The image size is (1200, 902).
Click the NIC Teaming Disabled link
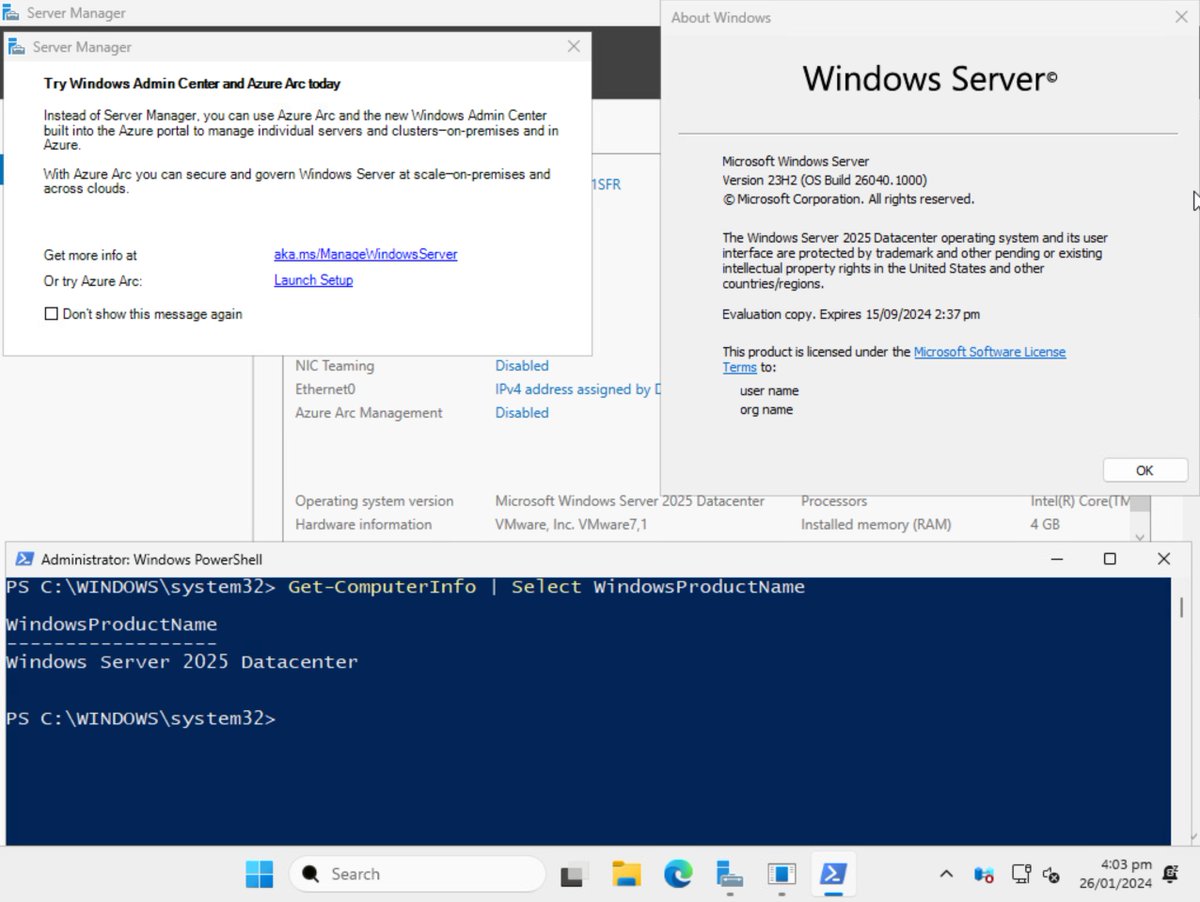(522, 366)
